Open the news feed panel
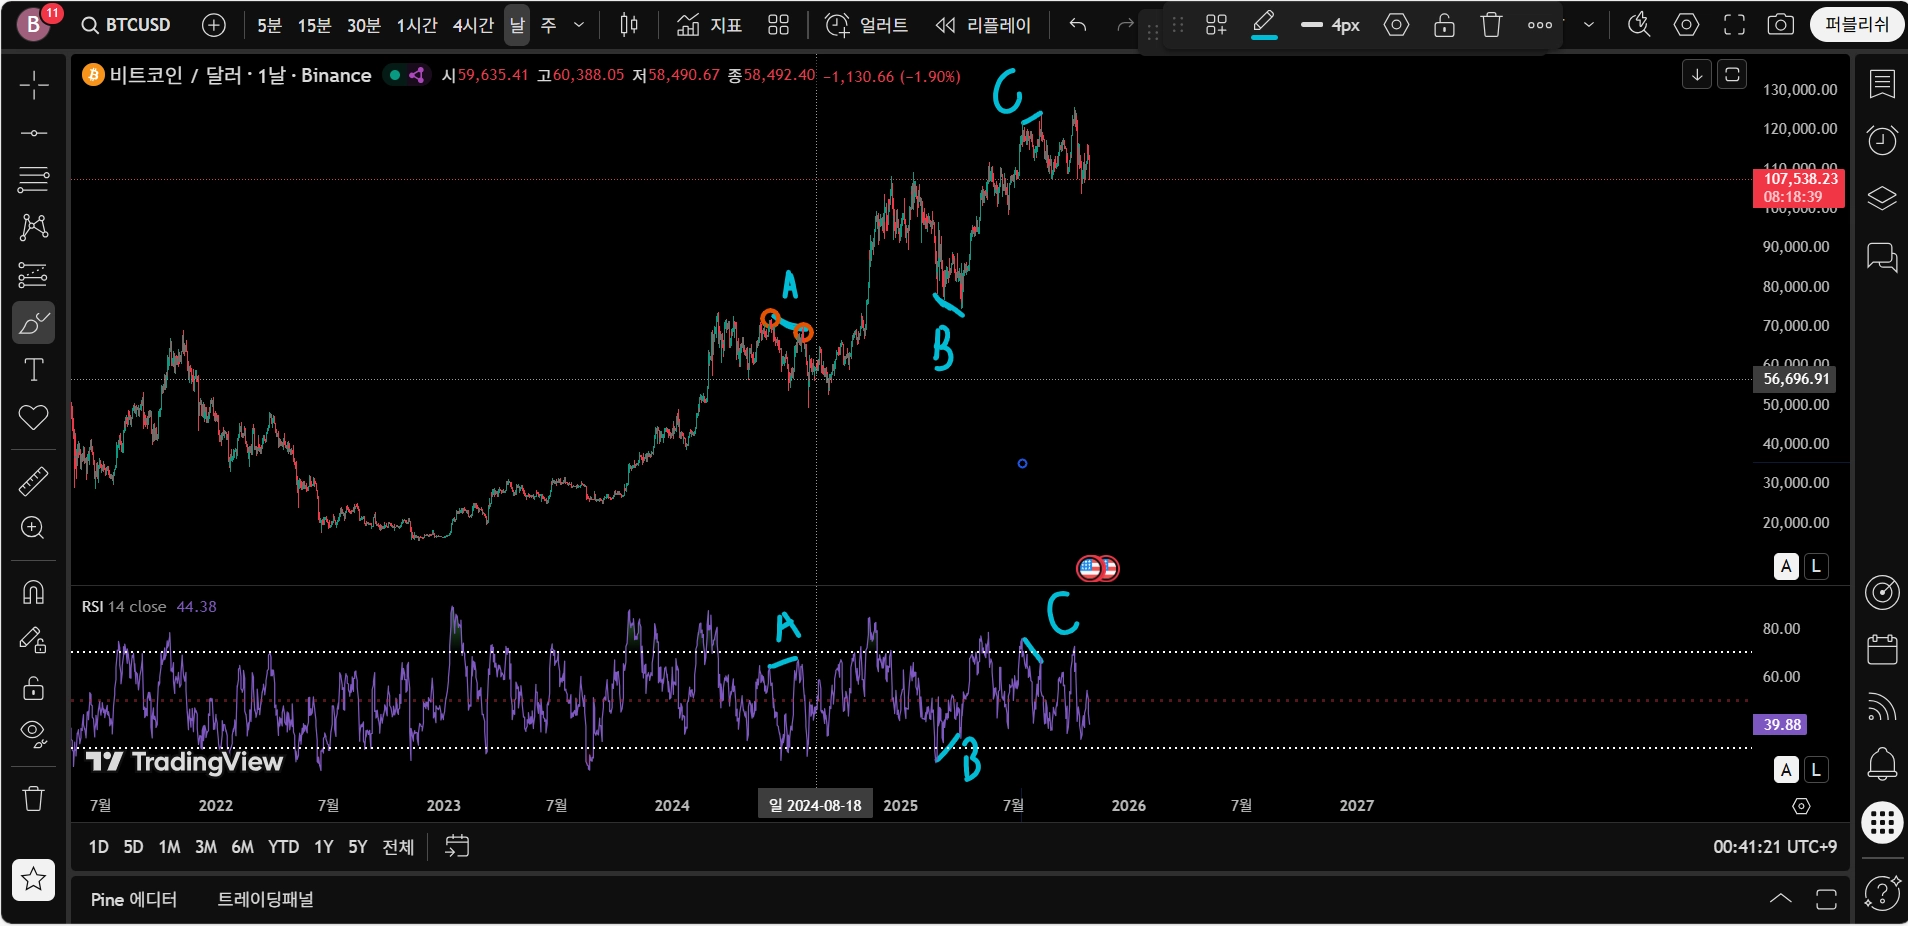 tap(1882, 707)
